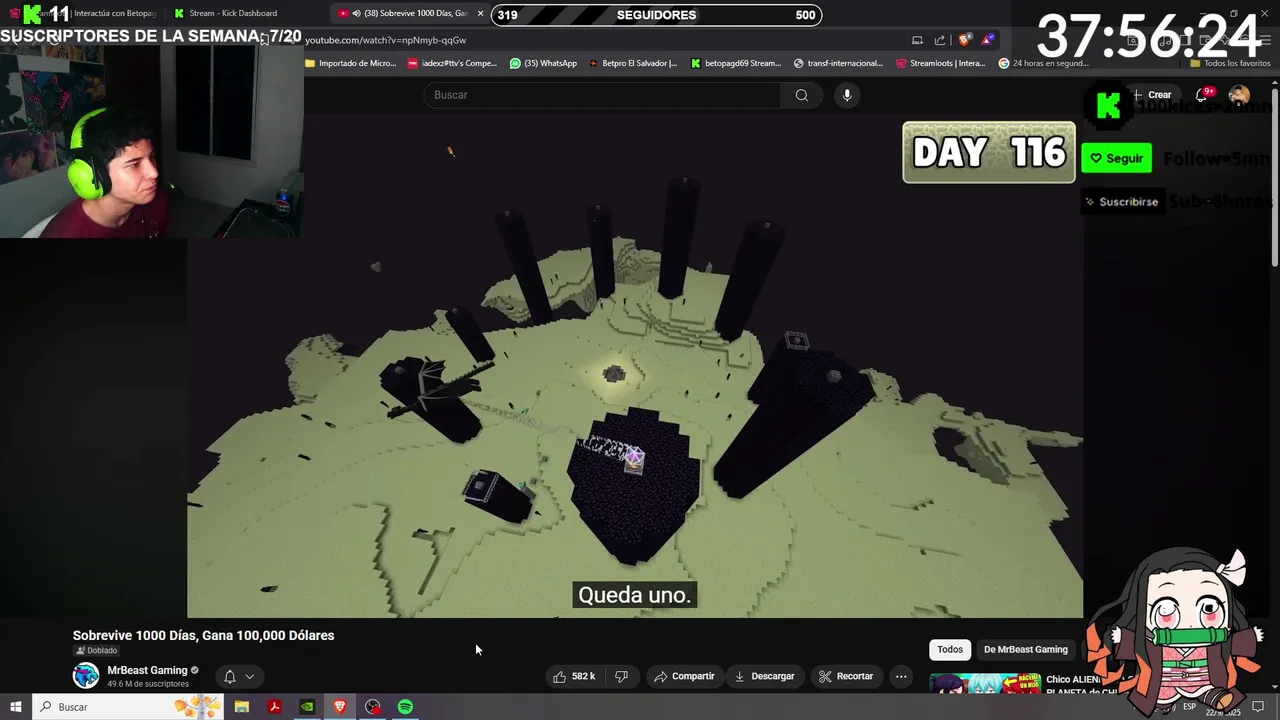Open Betpro El Salvador bookmark
This screenshot has height=720, width=1280.
[633, 63]
